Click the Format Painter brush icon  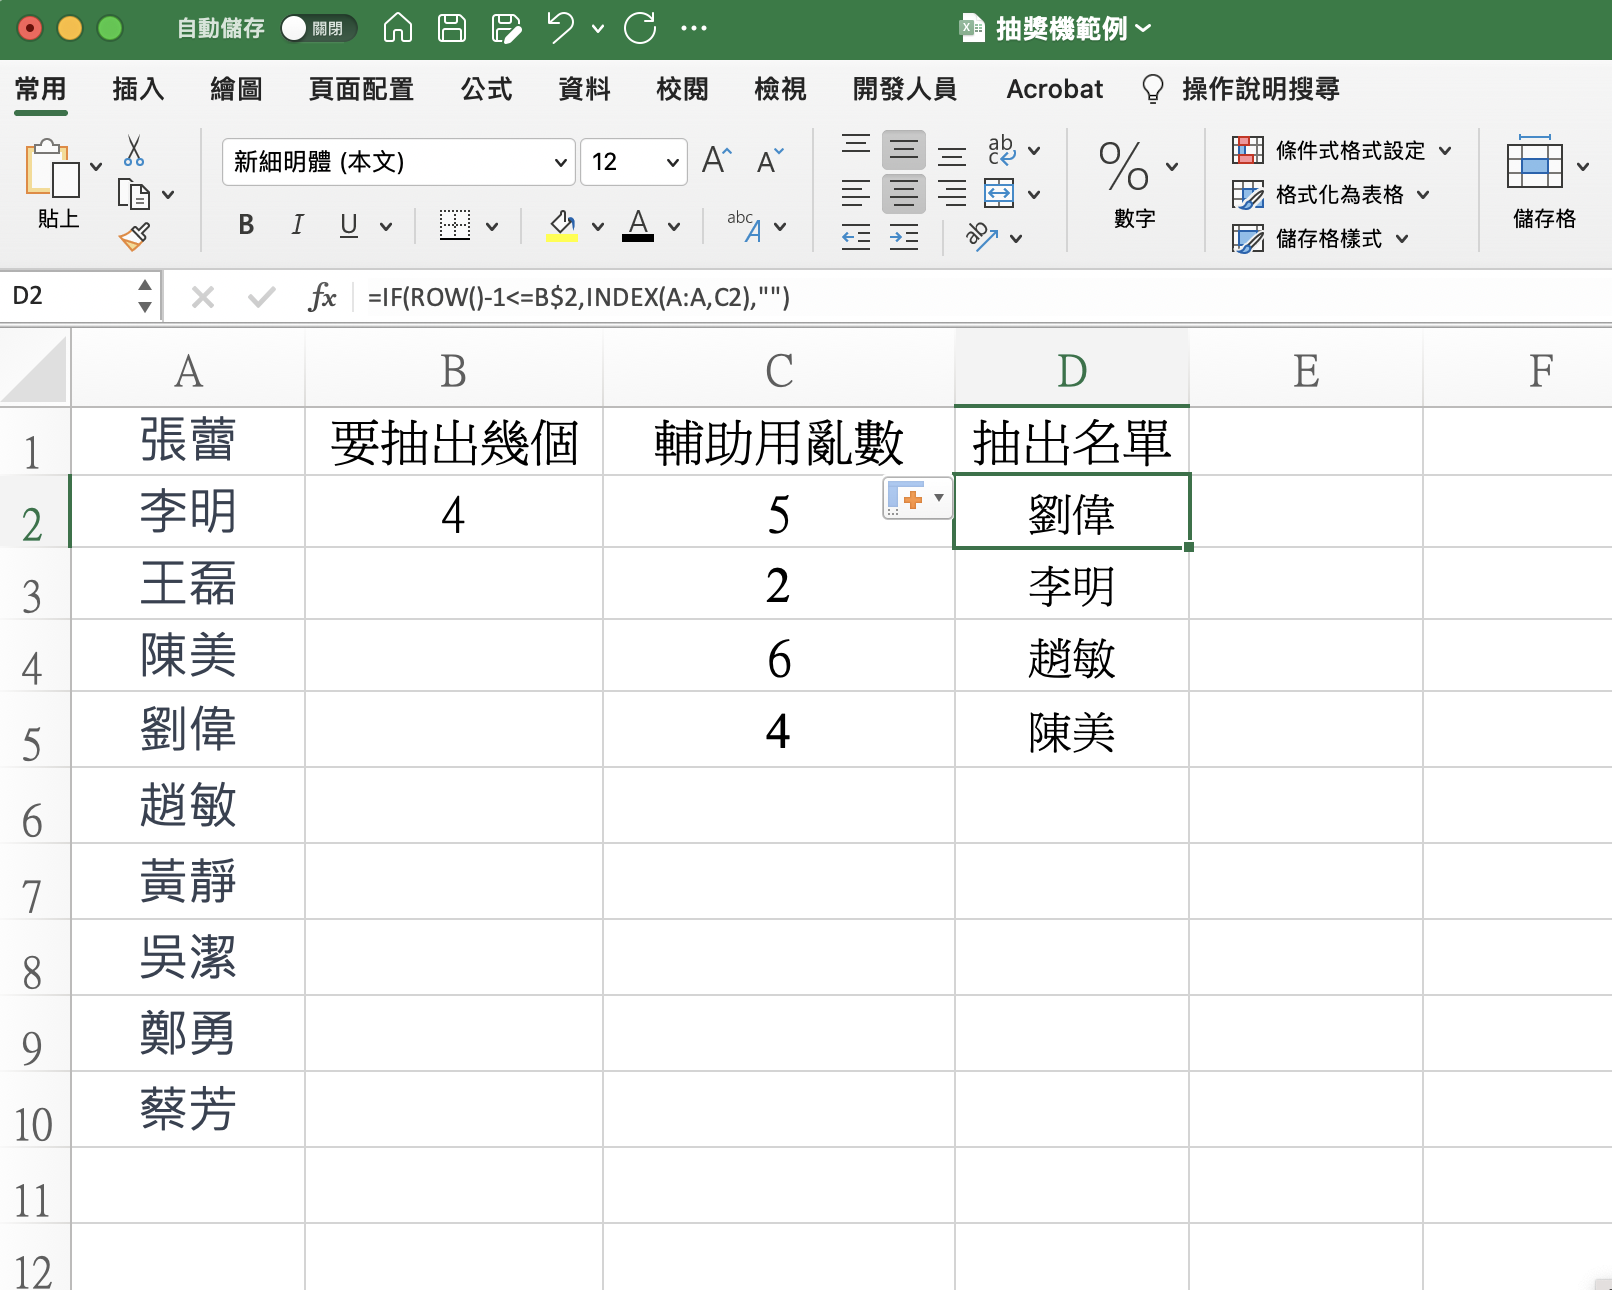(134, 237)
